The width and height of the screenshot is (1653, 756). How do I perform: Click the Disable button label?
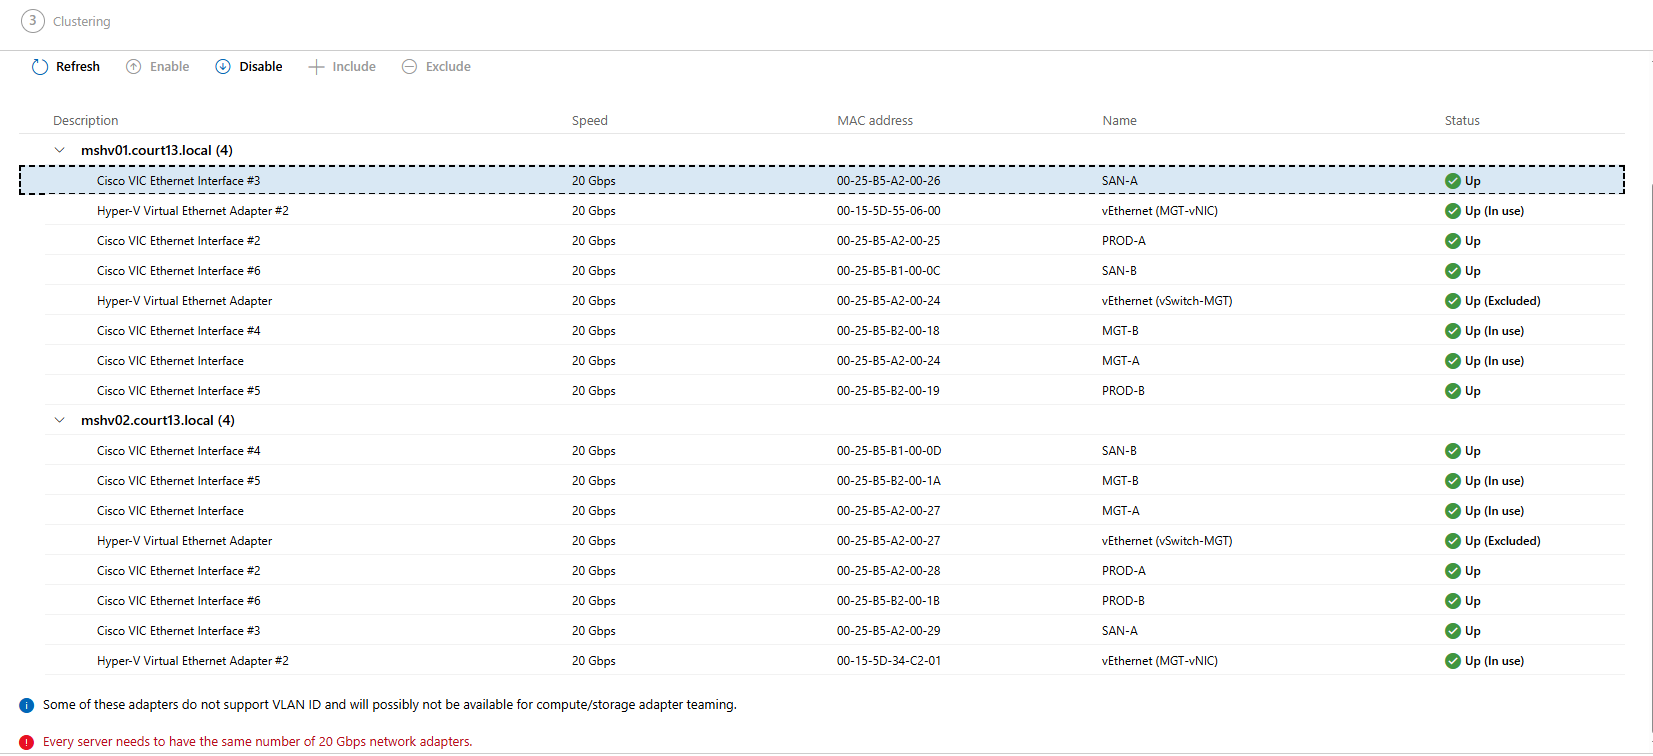tap(261, 67)
